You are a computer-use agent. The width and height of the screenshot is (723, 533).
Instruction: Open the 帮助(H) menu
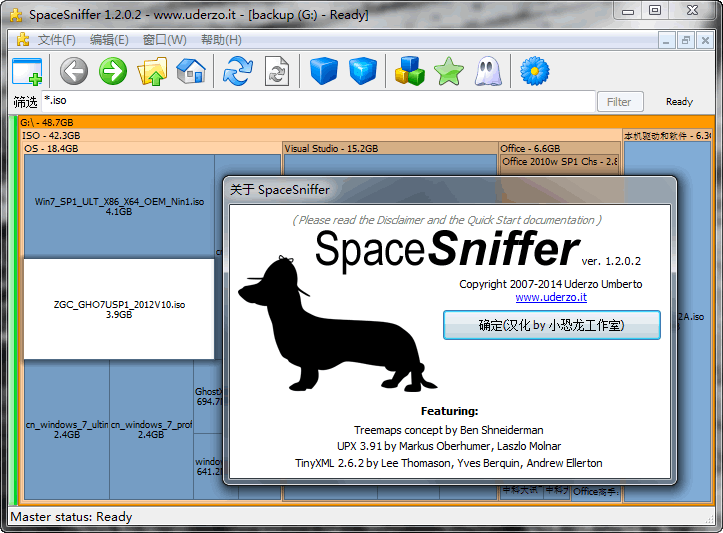221,40
